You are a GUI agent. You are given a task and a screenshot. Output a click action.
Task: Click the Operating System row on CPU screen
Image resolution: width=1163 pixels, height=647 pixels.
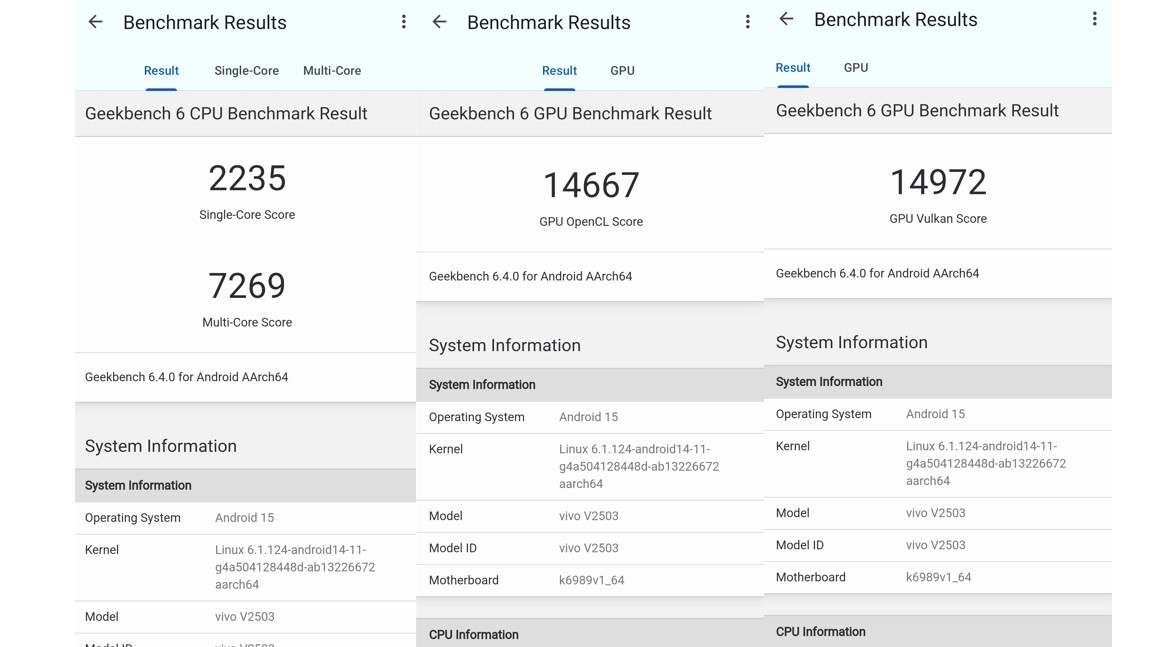(x=246, y=518)
